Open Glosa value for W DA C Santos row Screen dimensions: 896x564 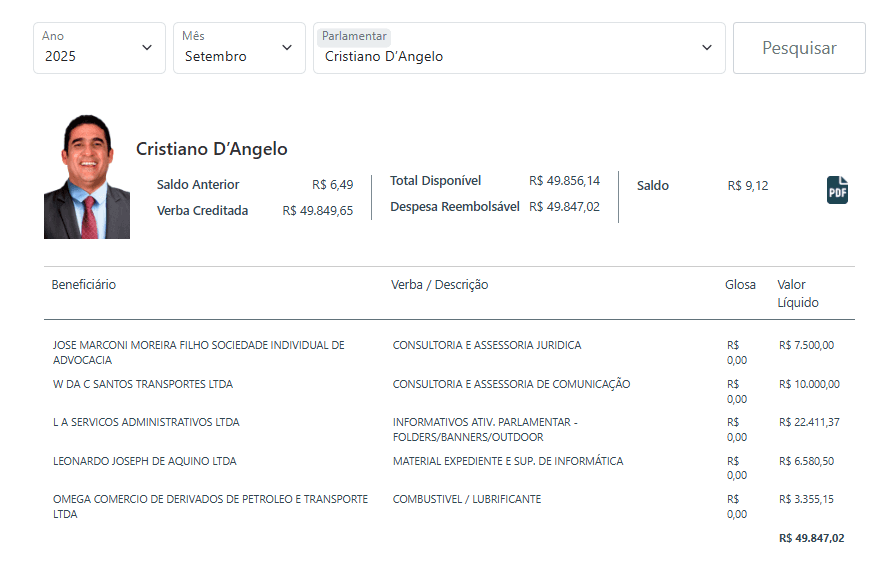737,392
